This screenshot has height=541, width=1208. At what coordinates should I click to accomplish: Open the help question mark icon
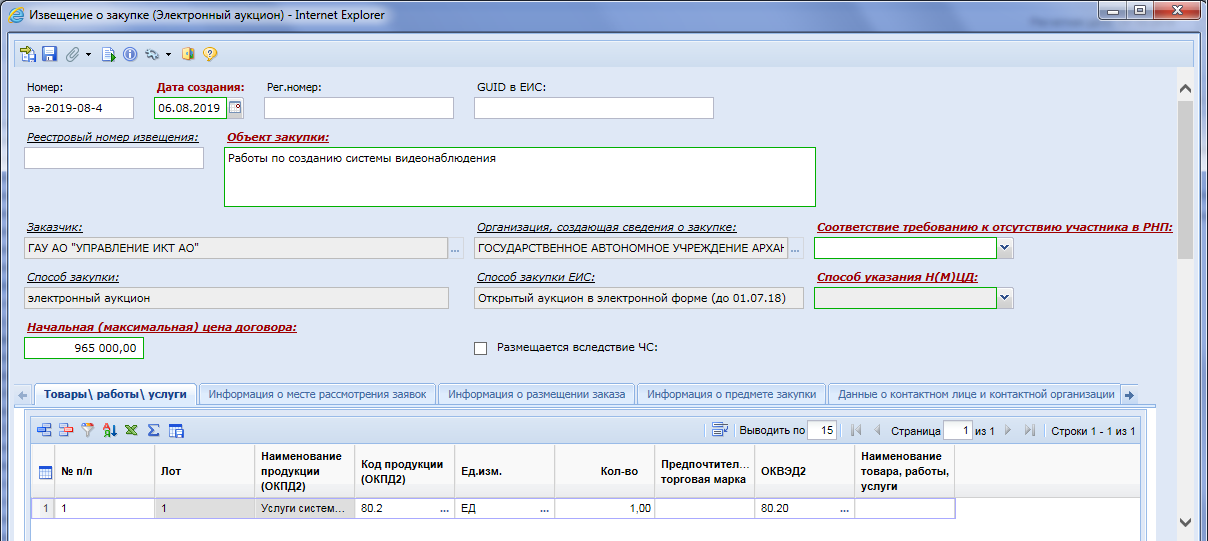coord(210,54)
